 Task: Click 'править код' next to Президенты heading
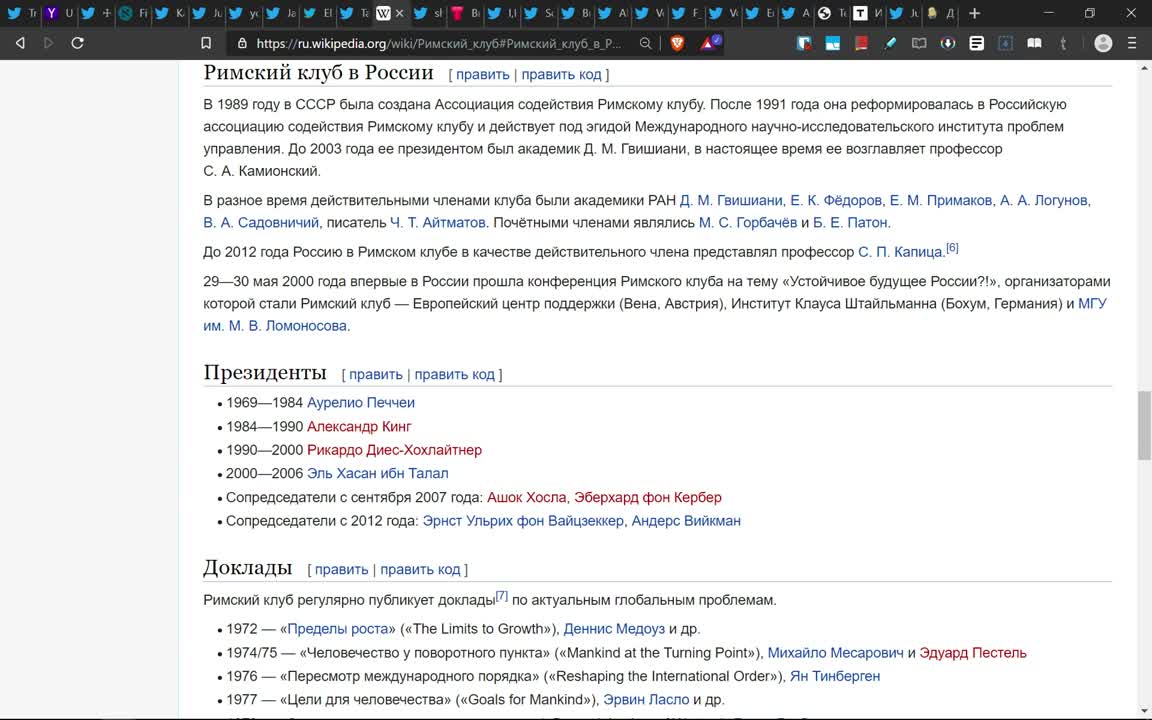[455, 374]
